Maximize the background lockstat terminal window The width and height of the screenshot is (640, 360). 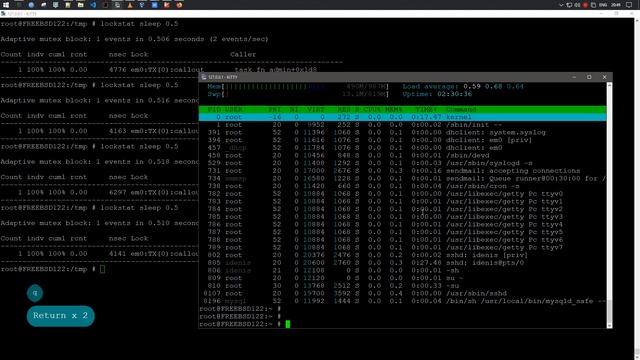[616, 13]
